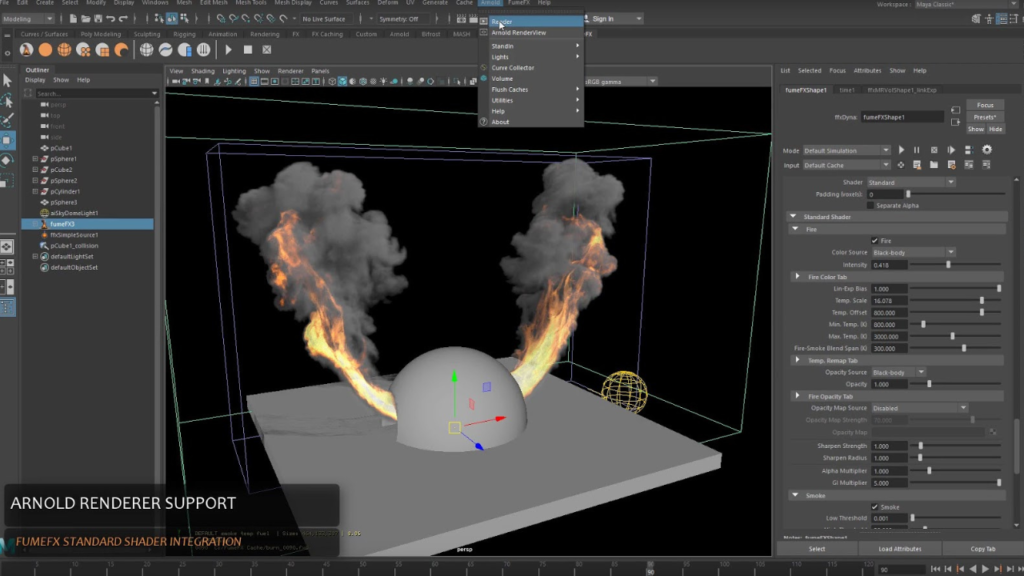Uncheck the Fire checkbox
The image size is (1024, 576).
[x=875, y=241]
